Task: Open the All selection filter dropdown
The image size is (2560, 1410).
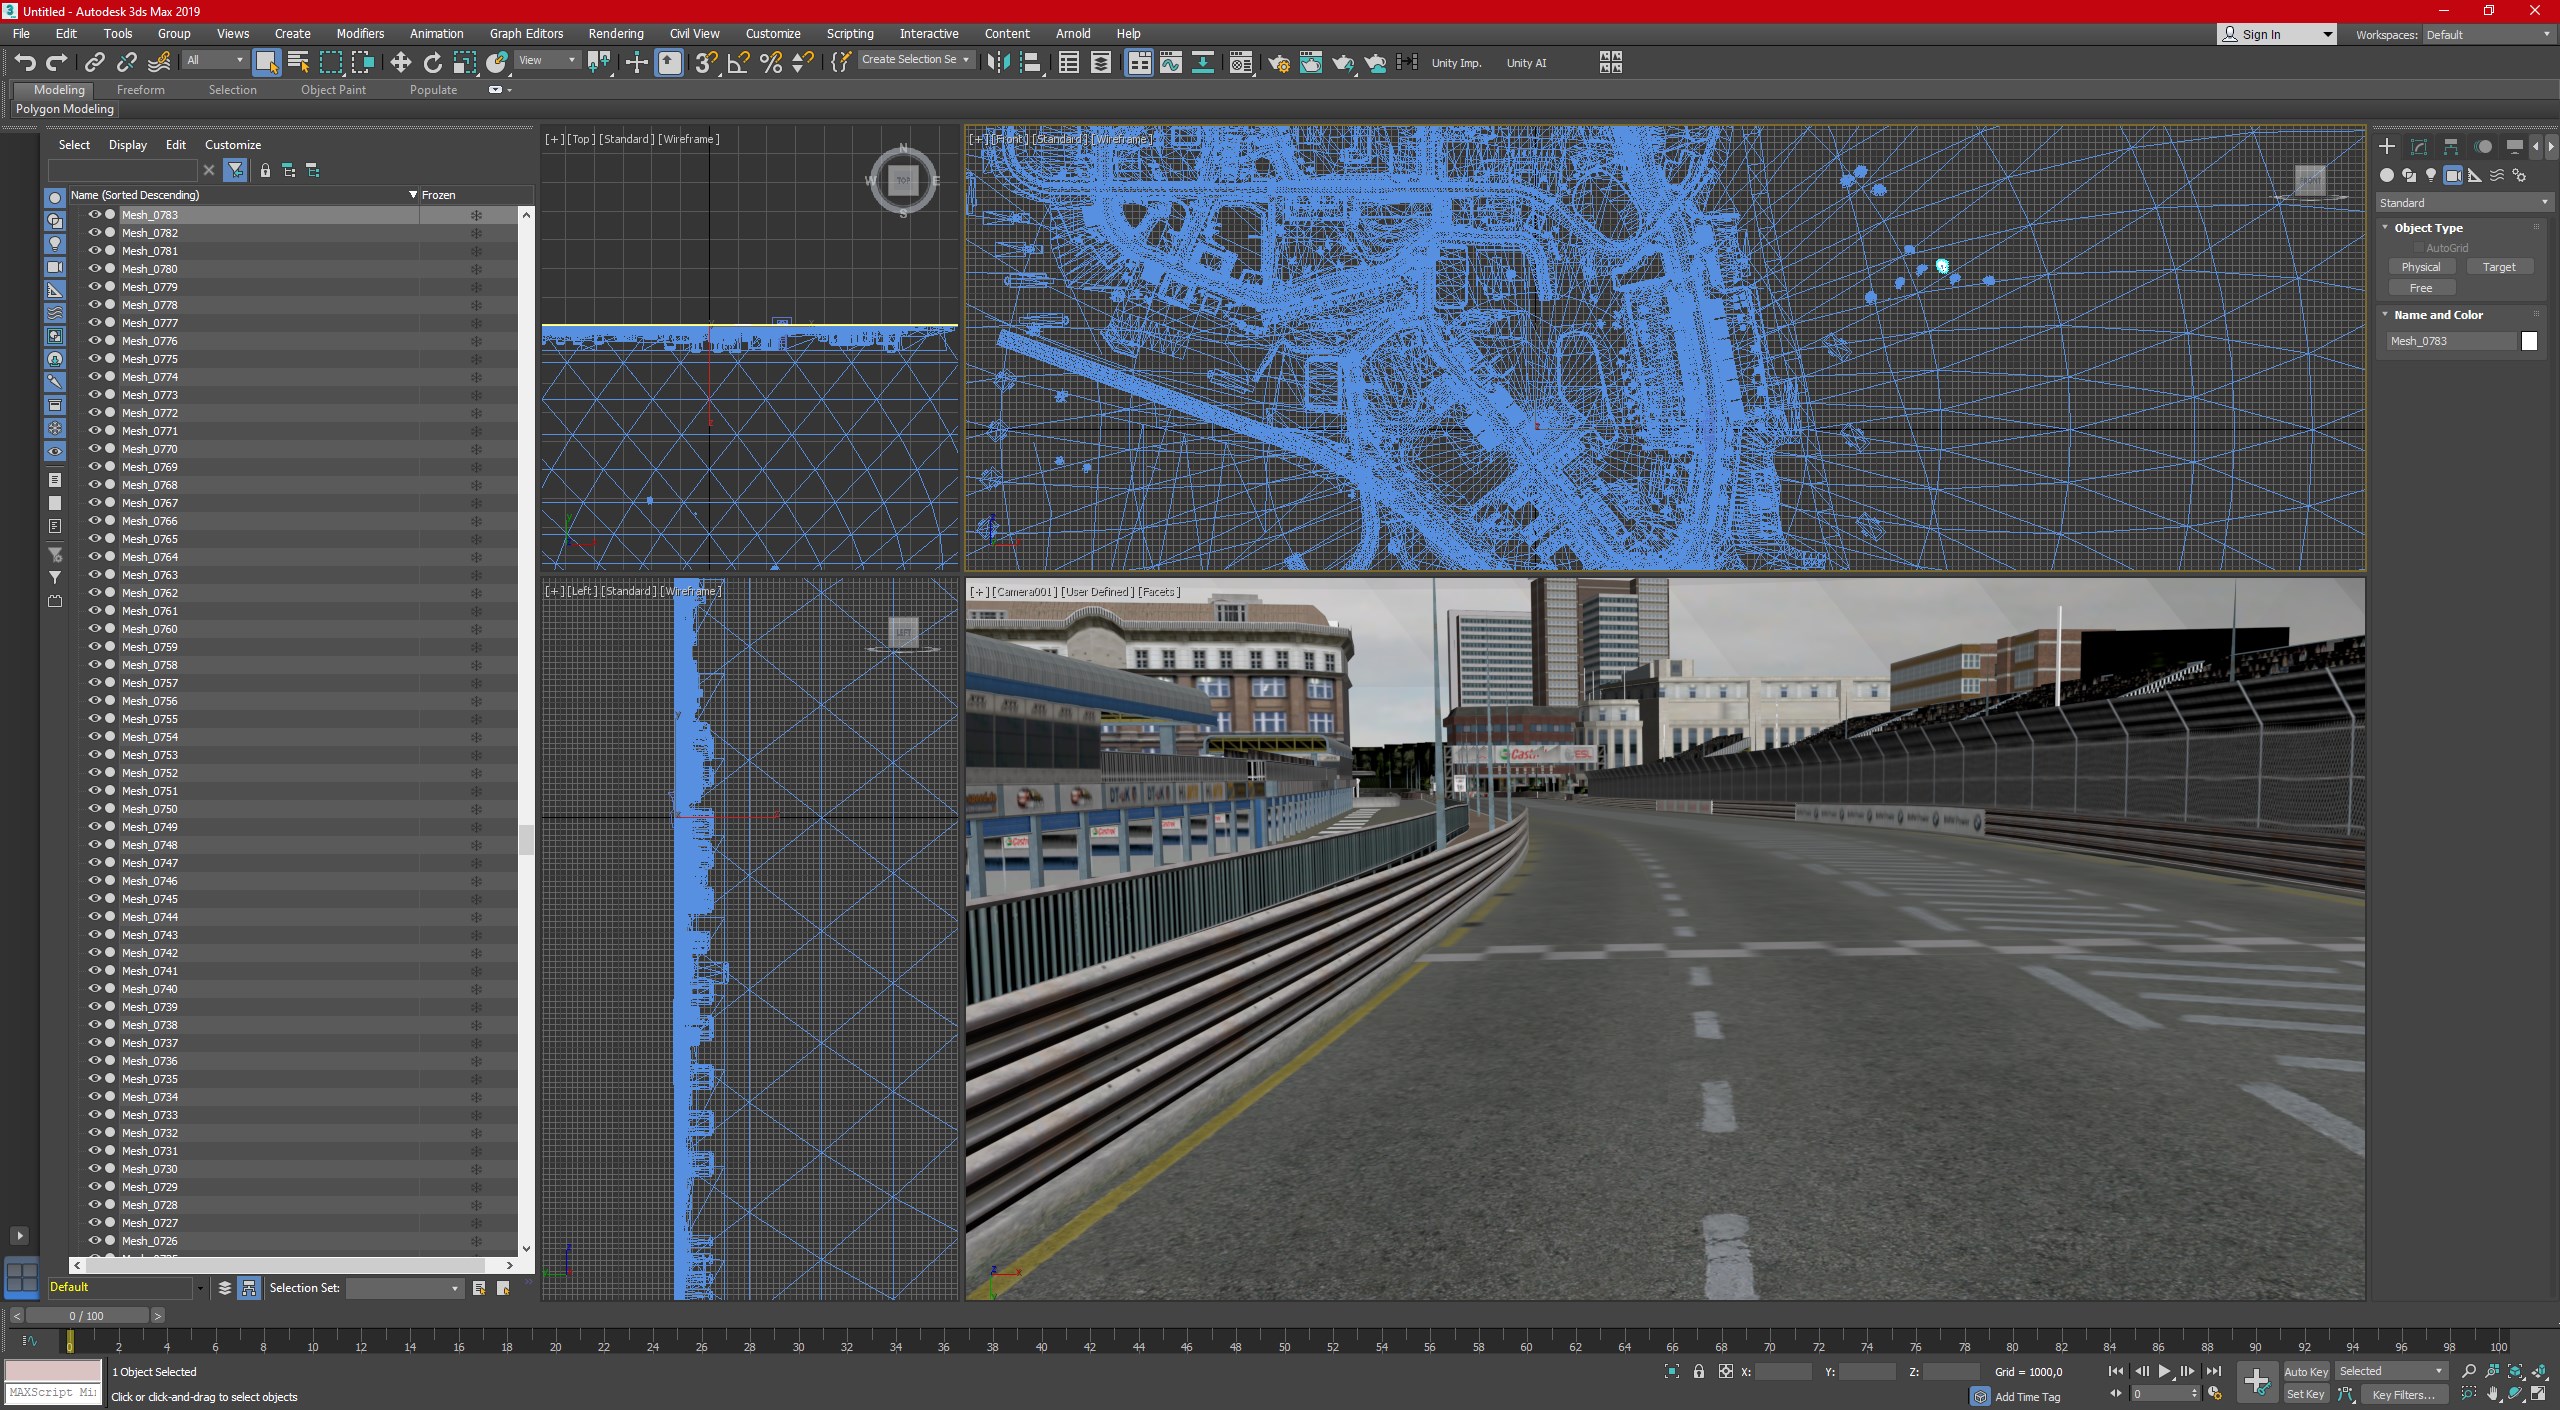Action: pyautogui.click(x=214, y=61)
